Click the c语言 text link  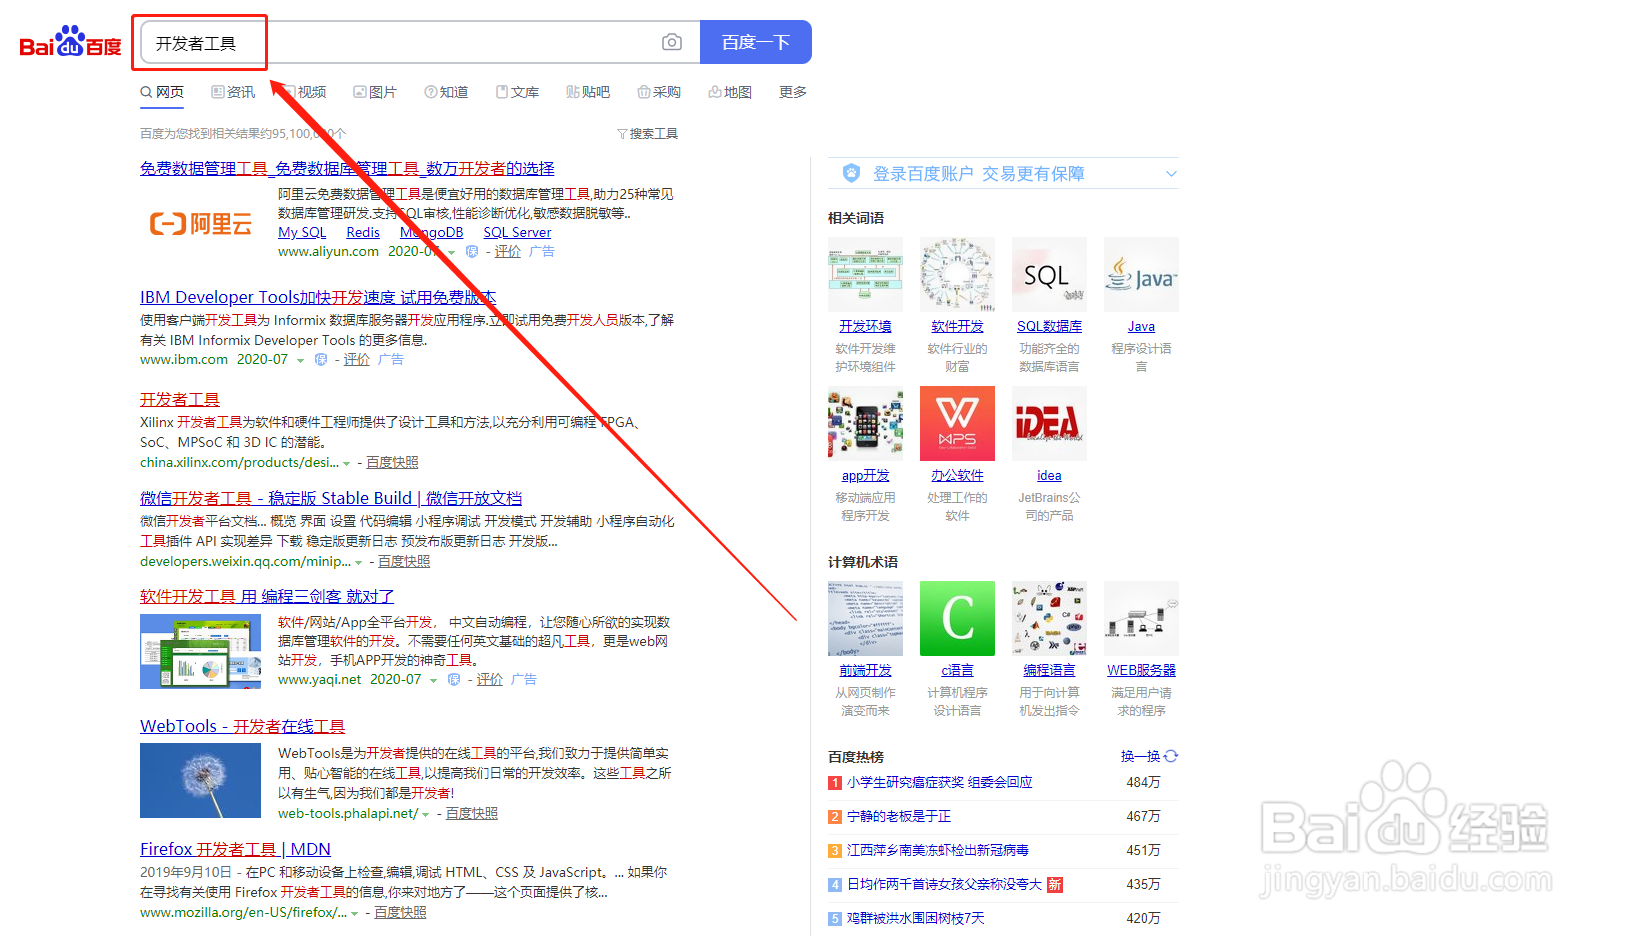(x=957, y=671)
